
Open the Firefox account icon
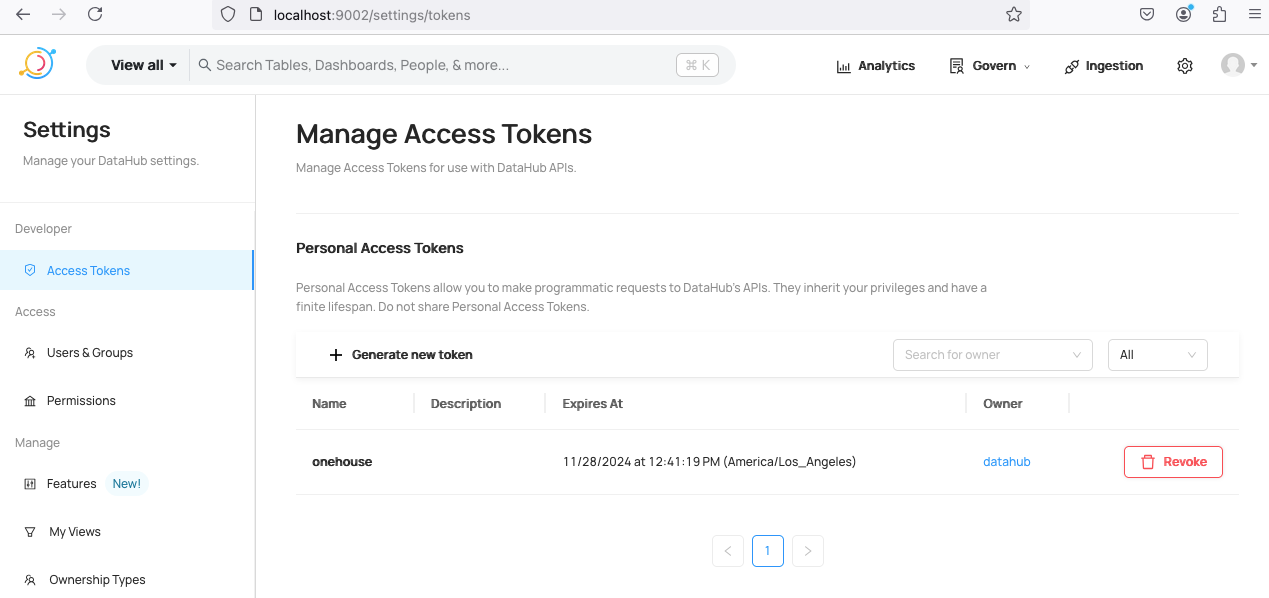pyautogui.click(x=1184, y=14)
